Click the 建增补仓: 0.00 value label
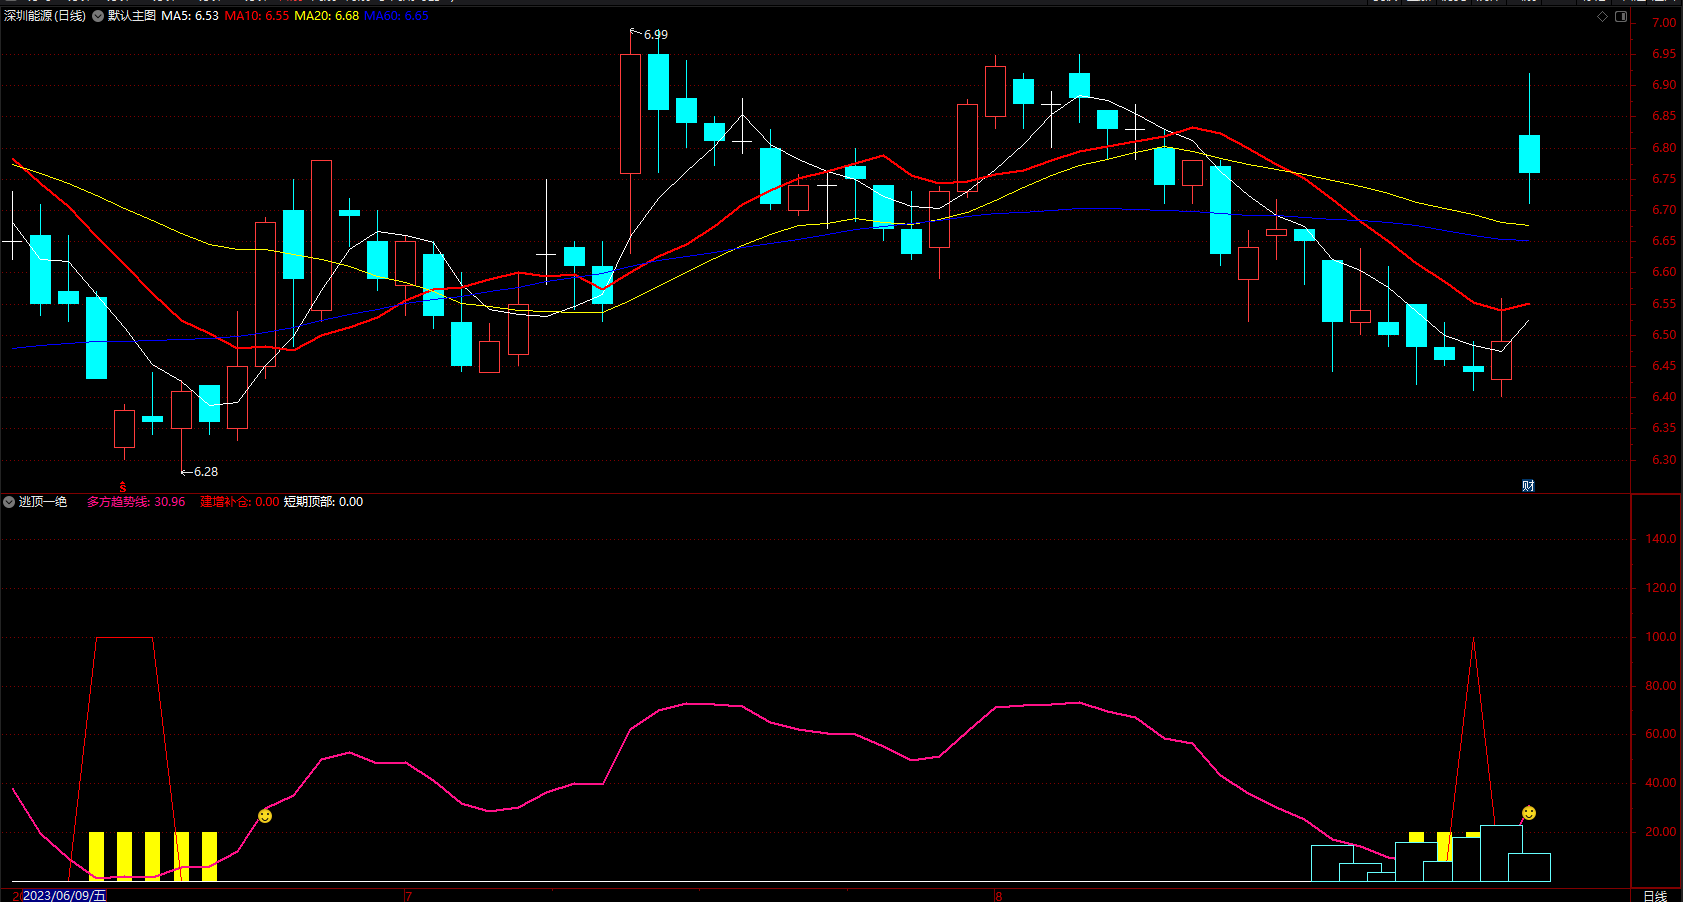Screen dimensions: 1683x902 click(x=240, y=502)
